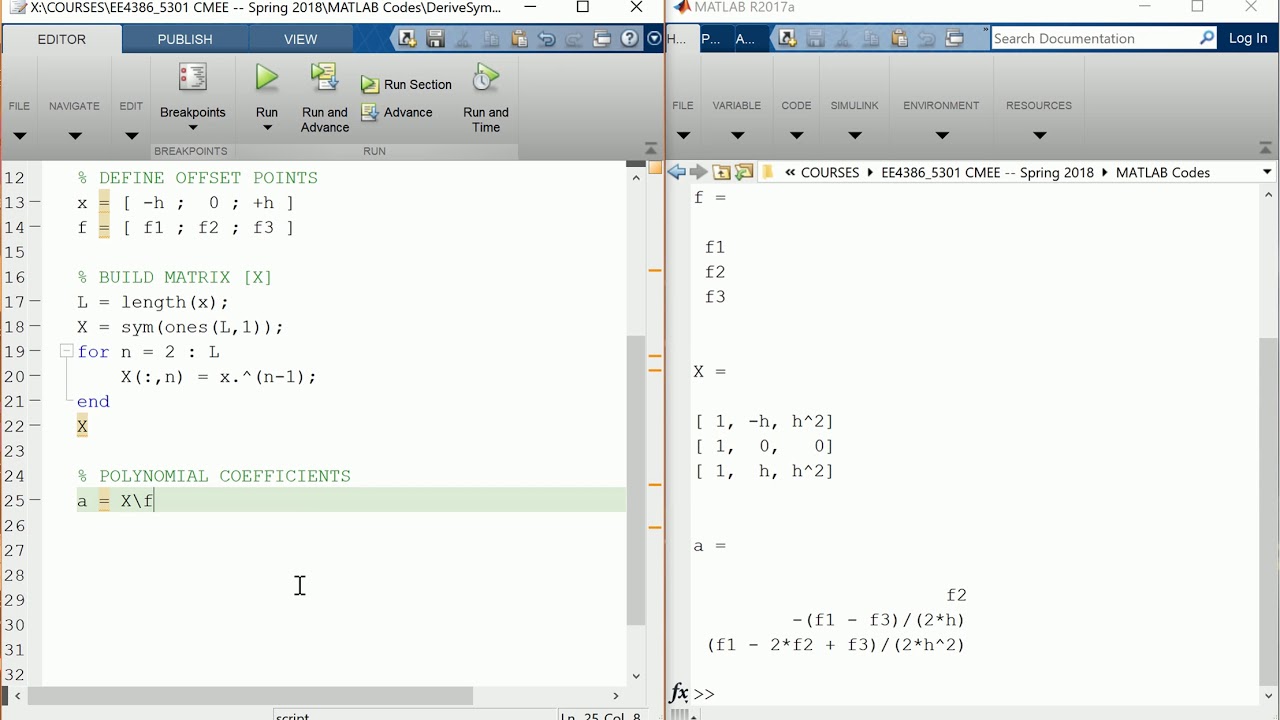Expand the CODE section dropdown
The width and height of the screenshot is (1280, 720).
pos(796,136)
